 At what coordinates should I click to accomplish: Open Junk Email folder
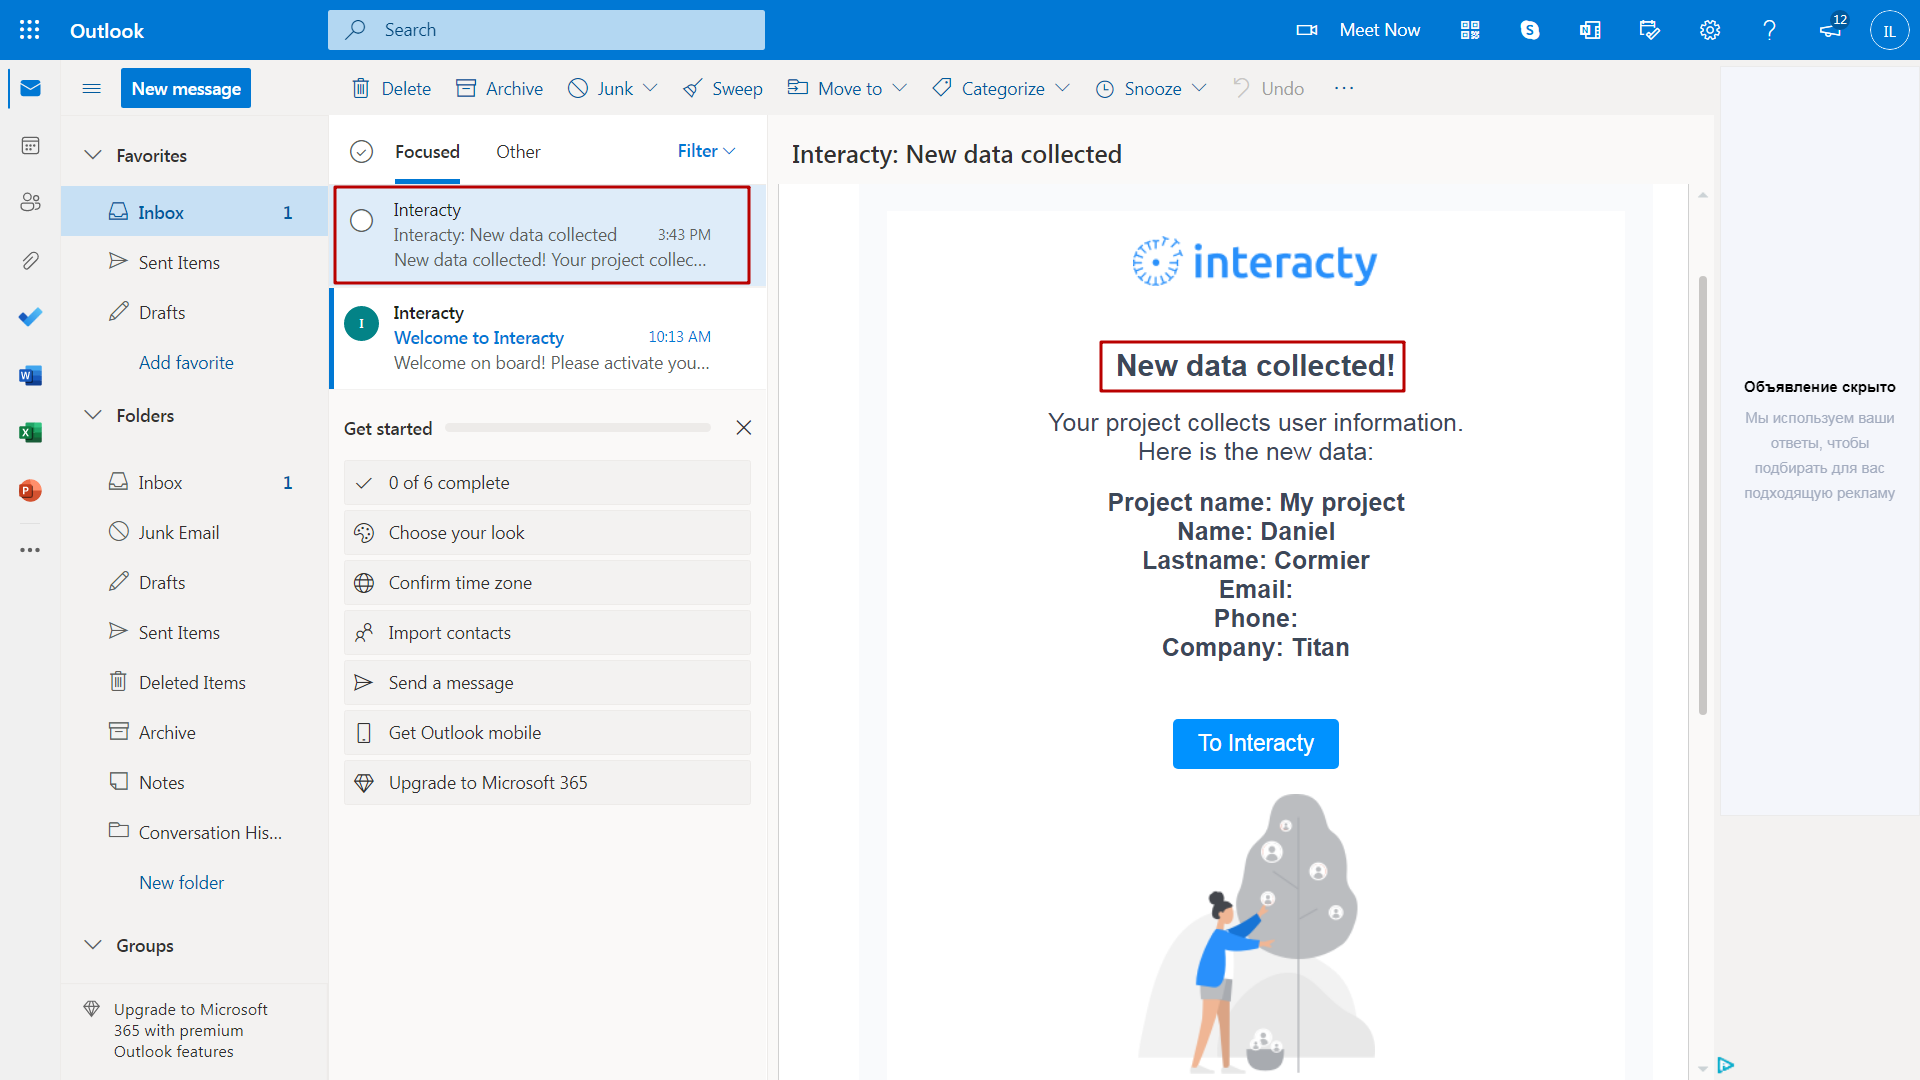[x=194, y=532]
